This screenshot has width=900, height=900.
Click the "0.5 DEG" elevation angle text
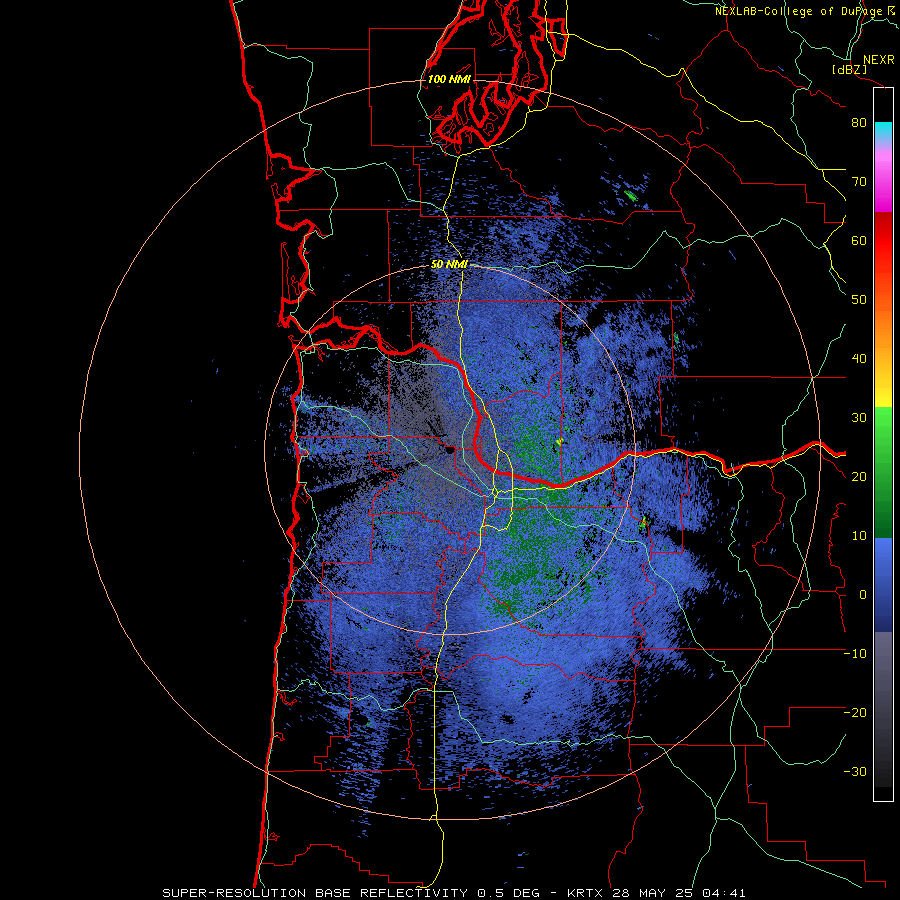(509, 893)
